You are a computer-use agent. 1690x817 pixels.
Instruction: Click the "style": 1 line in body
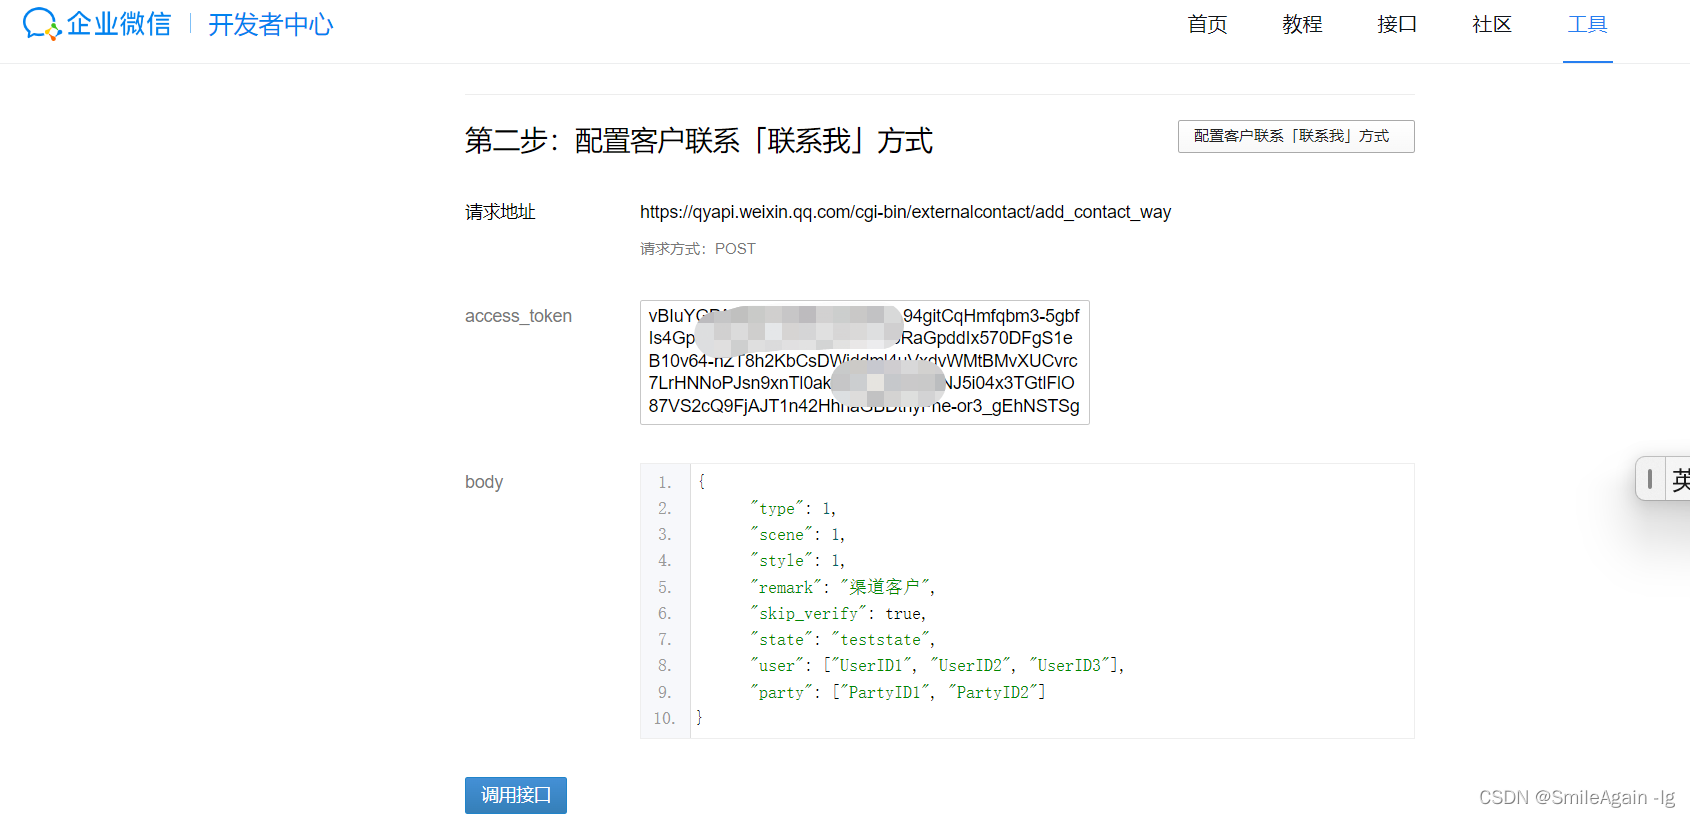[798, 561]
